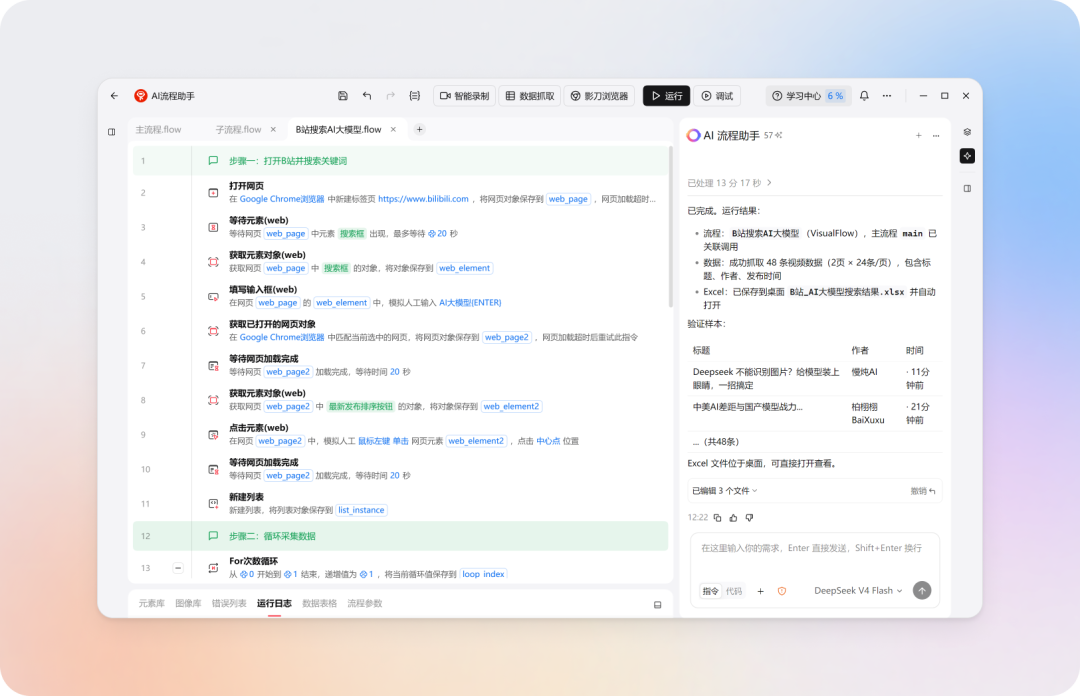
Task: Expand 已处理 13 分 17 秒 details
Action: (729, 183)
